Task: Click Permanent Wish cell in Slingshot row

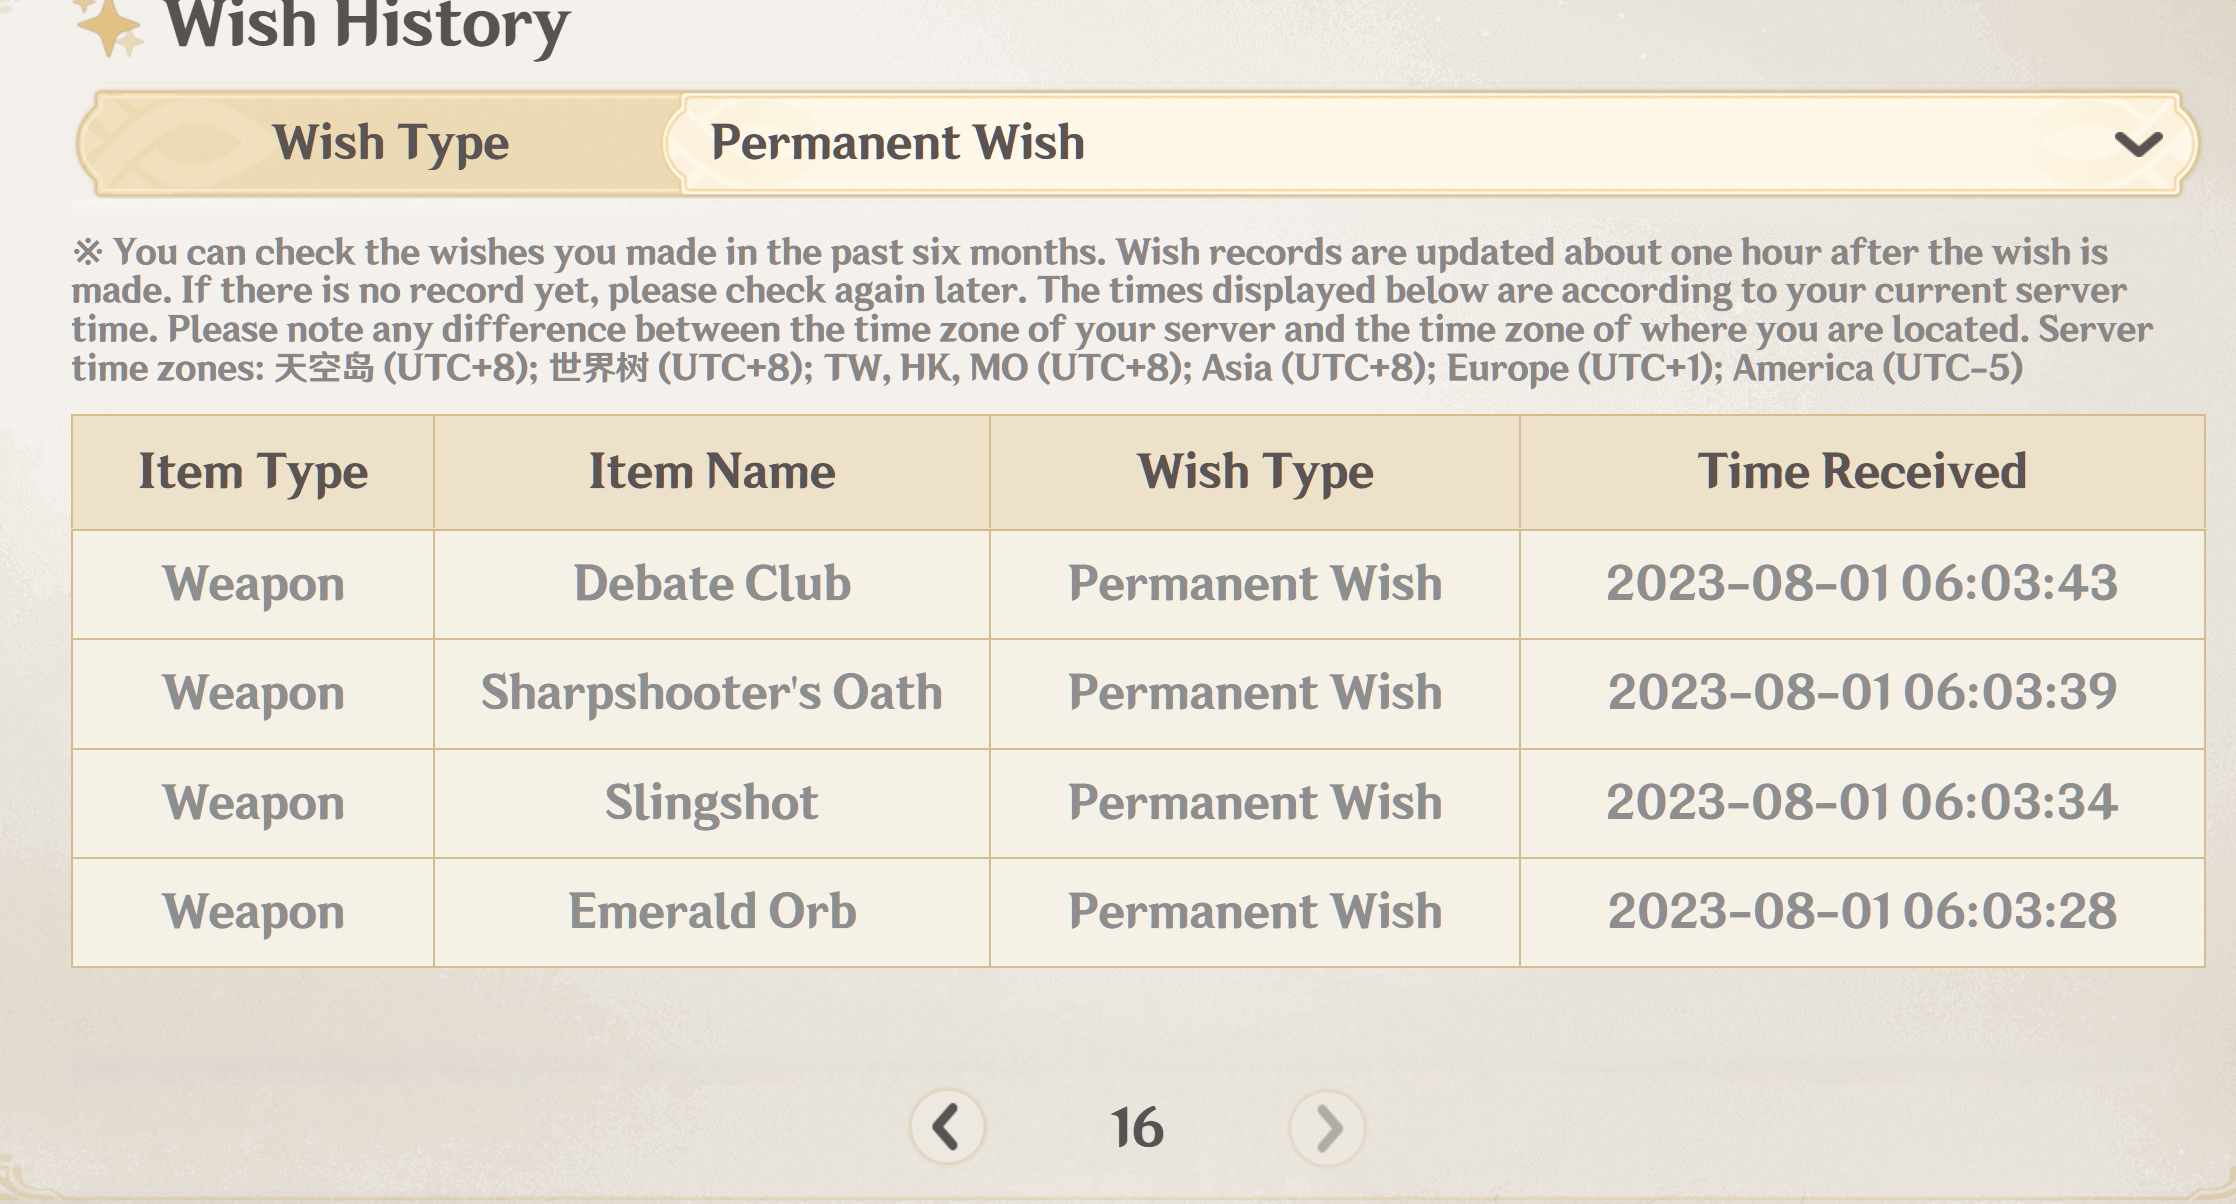Action: [x=1255, y=803]
